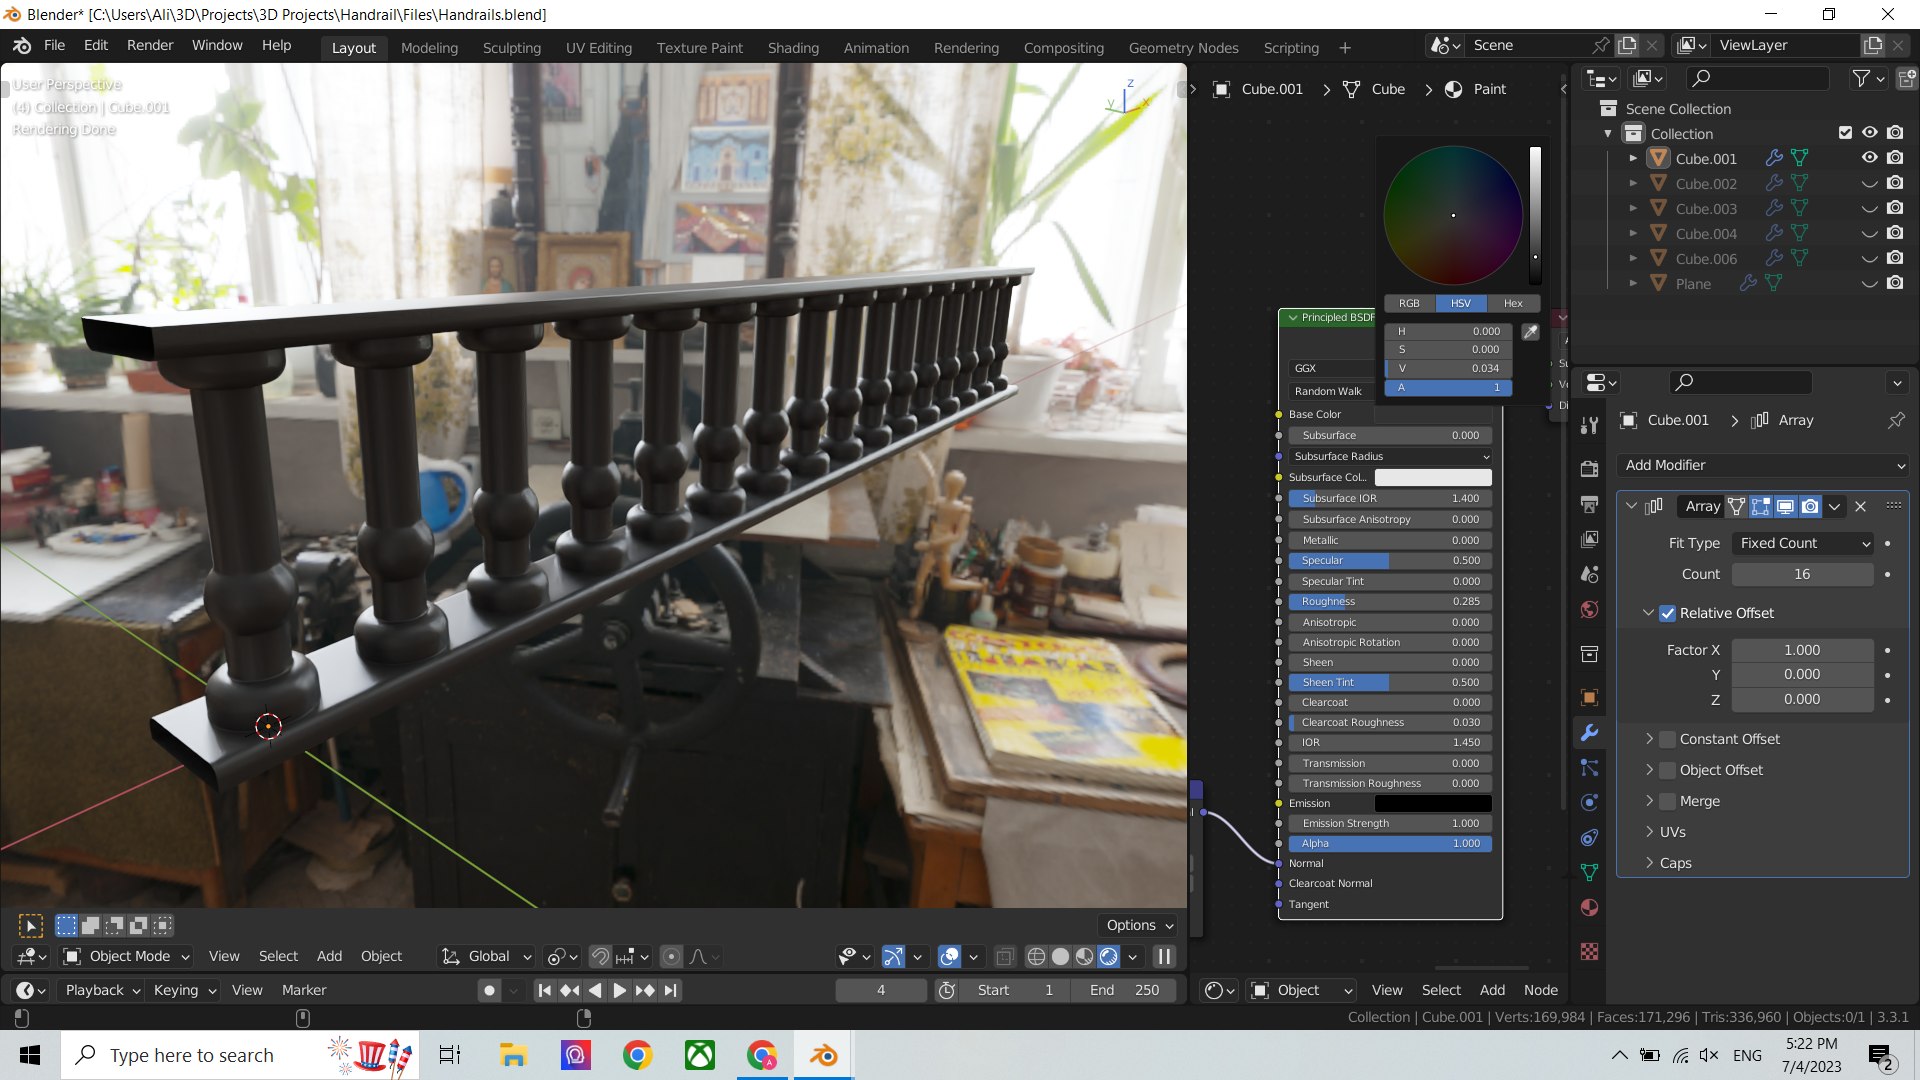Play the animation forward
Image resolution: width=1920 pixels, height=1080 pixels.
pos(619,990)
